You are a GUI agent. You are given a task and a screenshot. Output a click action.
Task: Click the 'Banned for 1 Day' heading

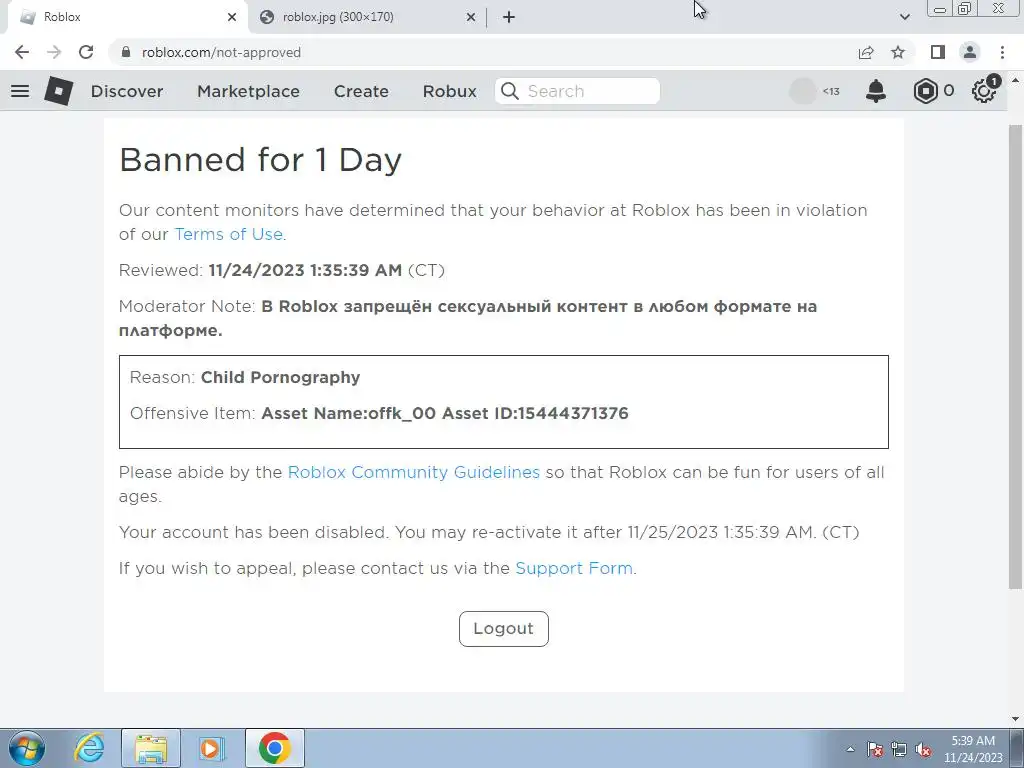click(261, 159)
